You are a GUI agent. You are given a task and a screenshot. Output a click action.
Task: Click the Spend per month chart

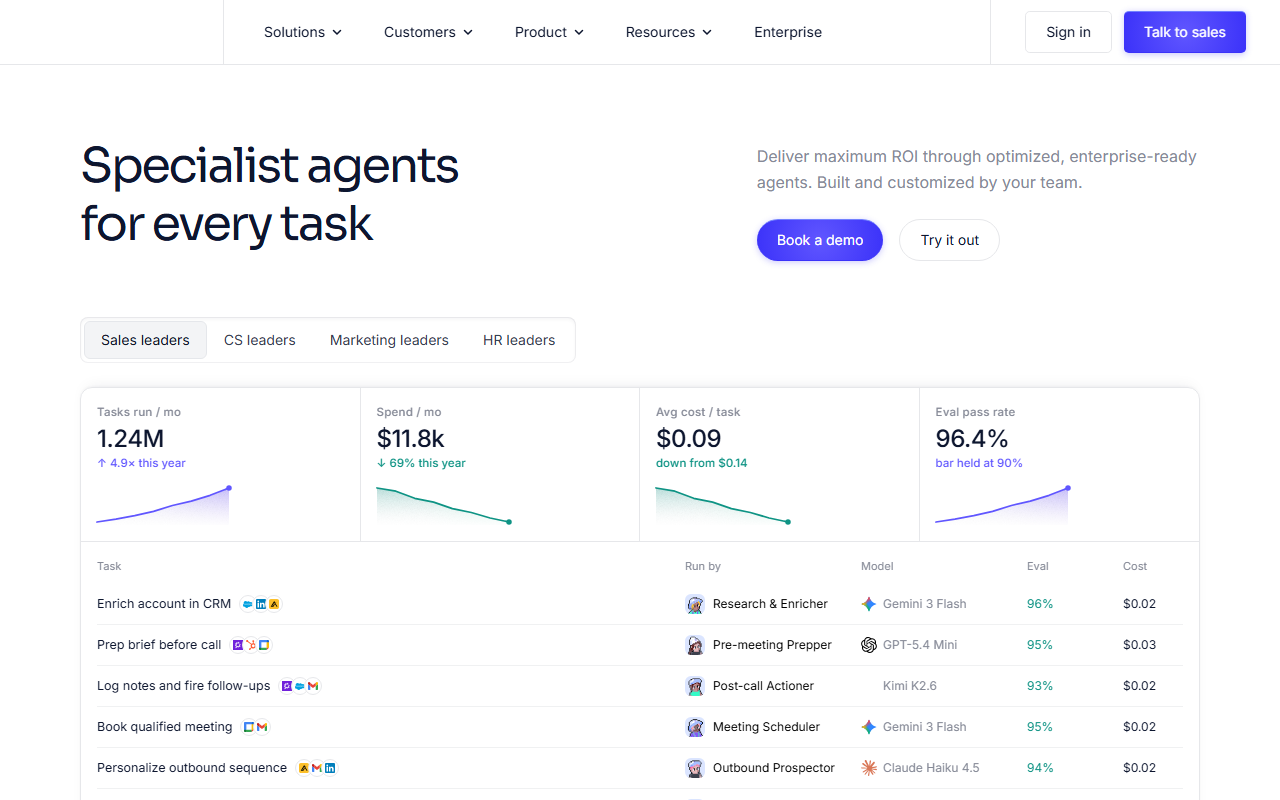(444, 505)
